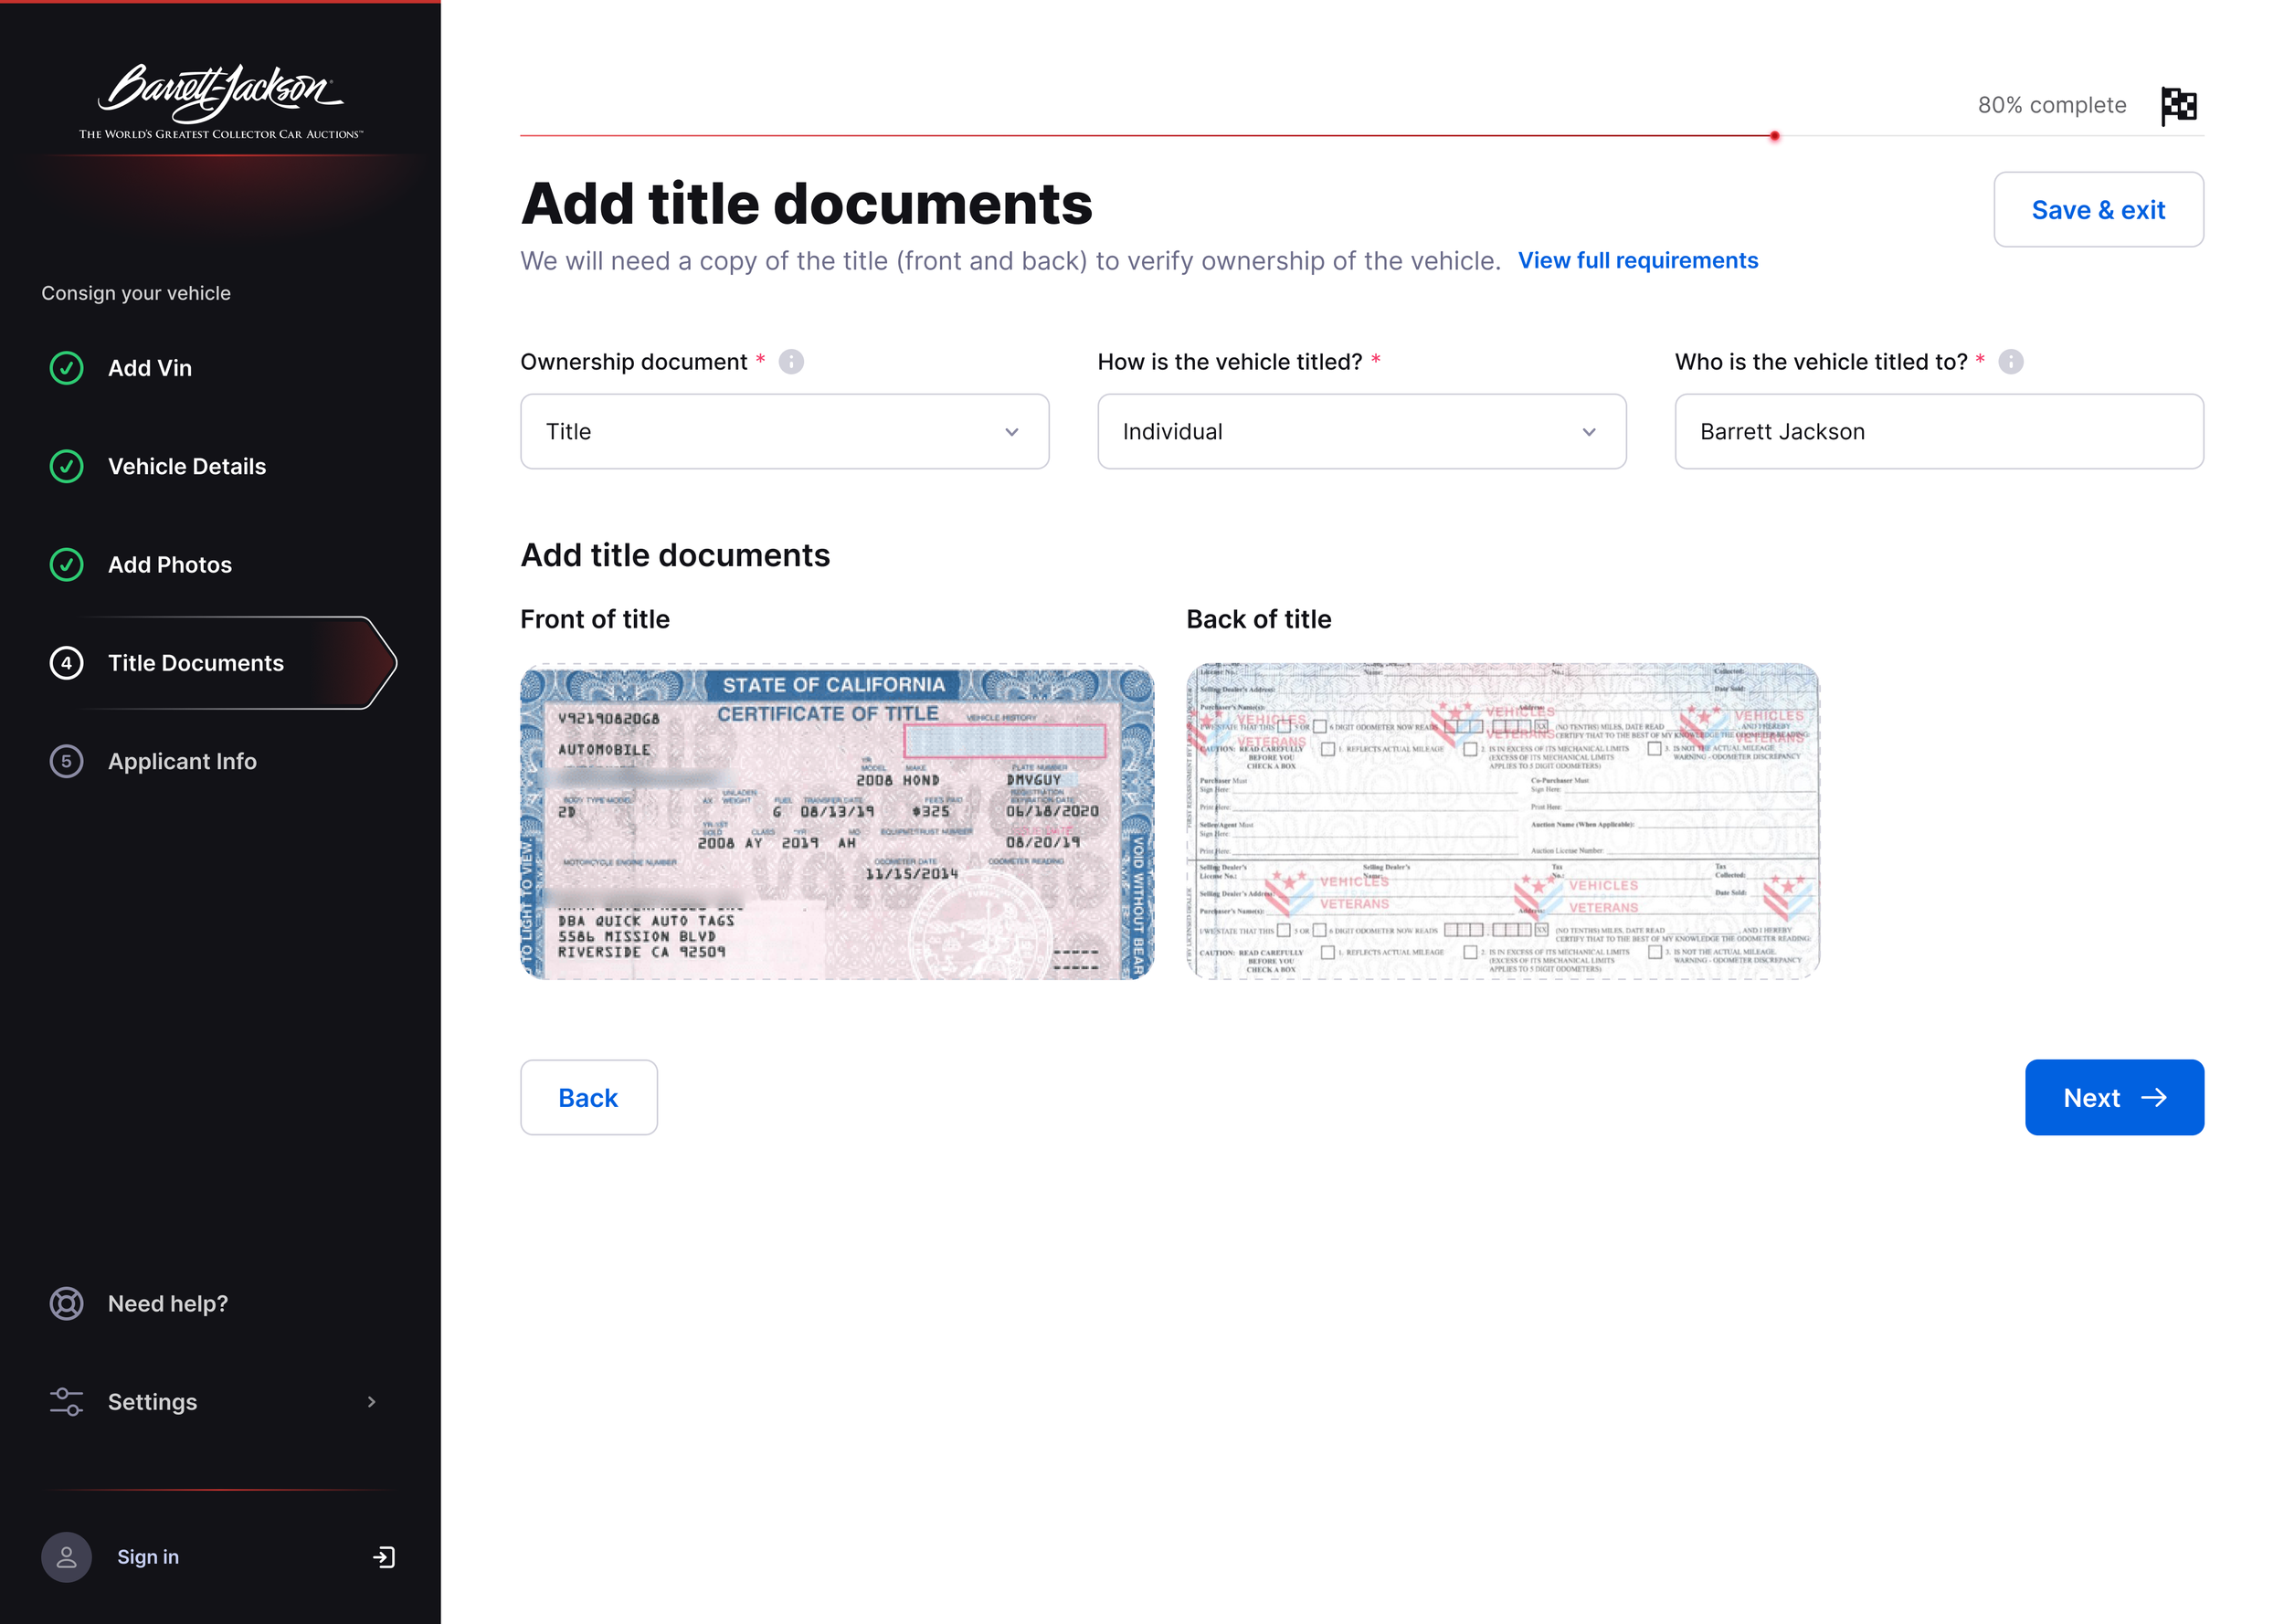This screenshot has height=1624, width=2284.
Task: Open the Applicant Info step
Action: pyautogui.click(x=182, y=761)
